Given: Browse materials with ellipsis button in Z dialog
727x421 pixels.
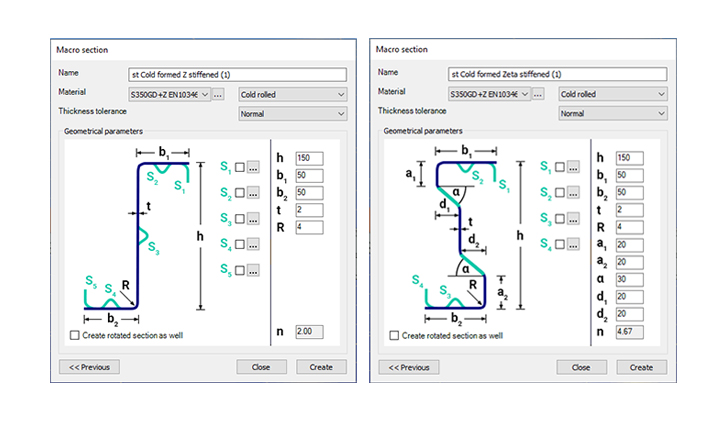Looking at the screenshot, I should coord(219,94).
